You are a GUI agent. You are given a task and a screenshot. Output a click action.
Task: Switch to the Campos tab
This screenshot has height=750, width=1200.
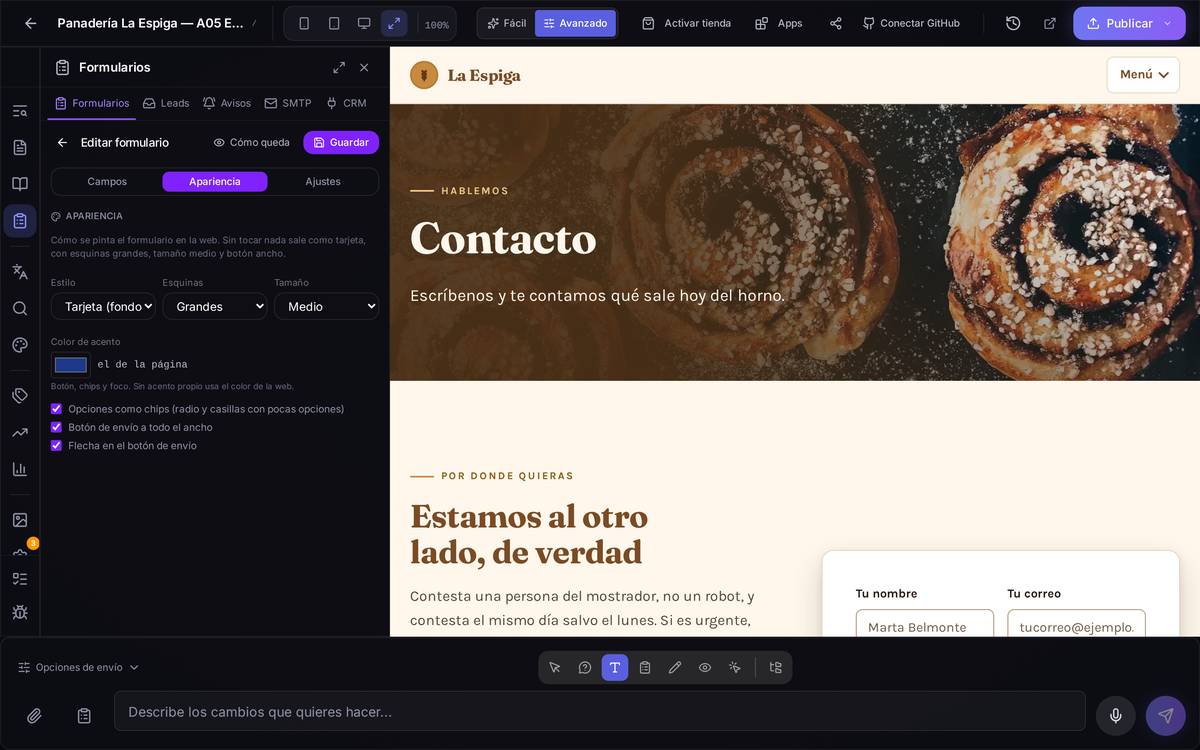pos(107,181)
